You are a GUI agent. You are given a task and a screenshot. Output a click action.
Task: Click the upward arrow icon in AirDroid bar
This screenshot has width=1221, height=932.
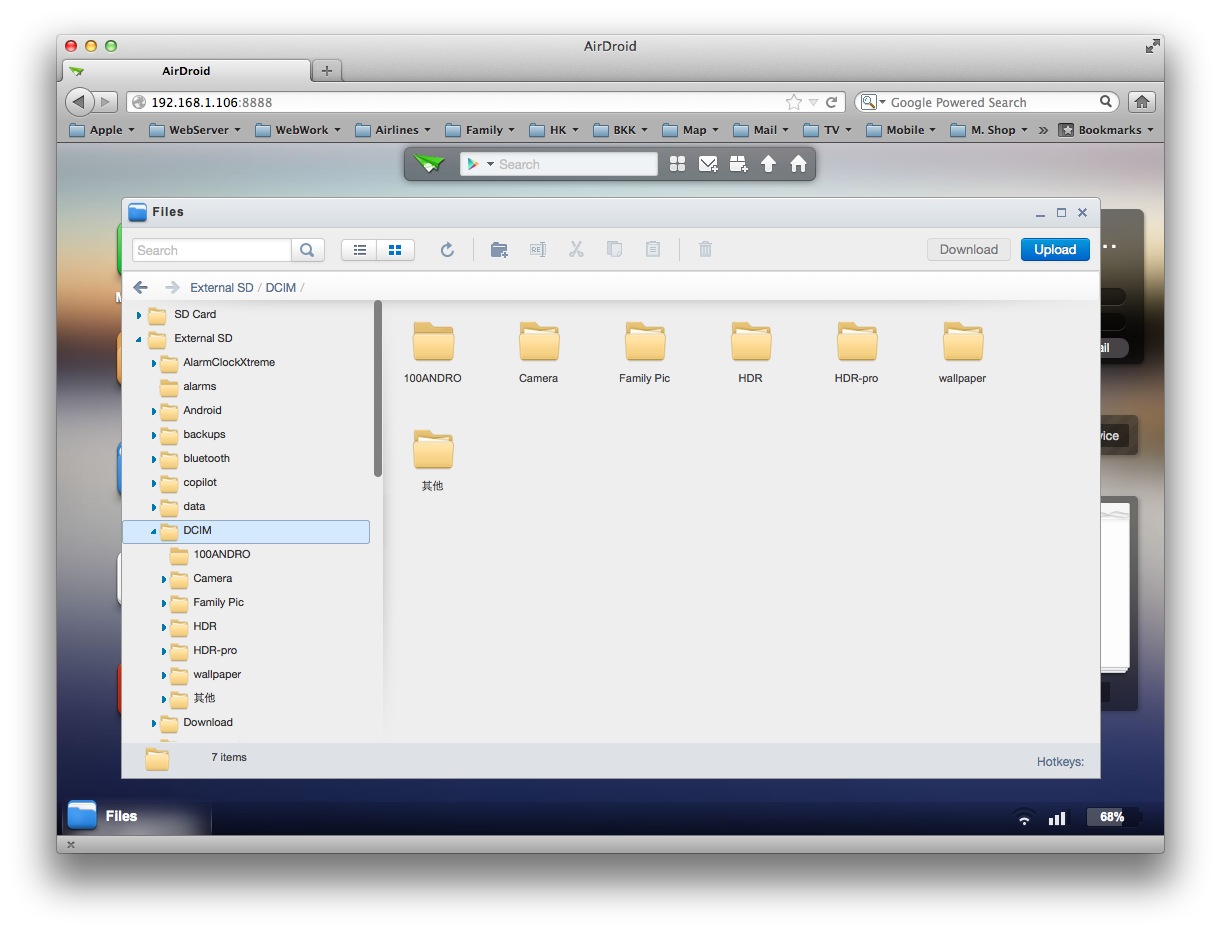768,164
